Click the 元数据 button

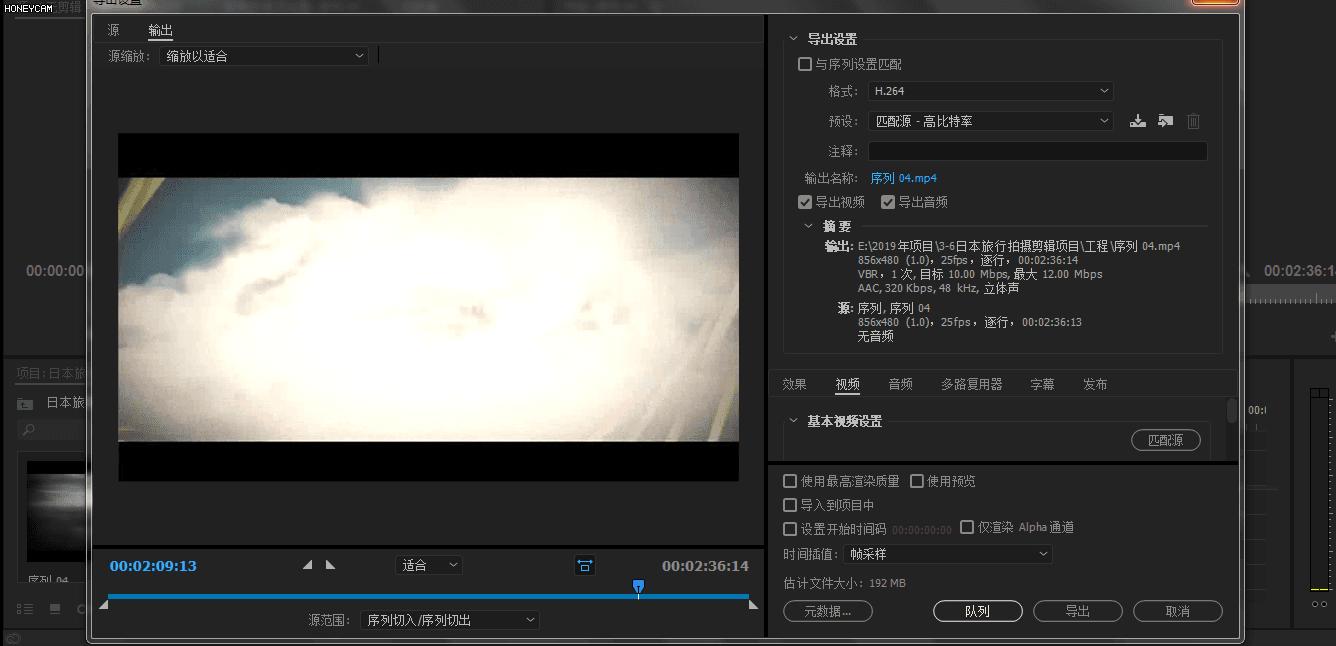point(828,611)
